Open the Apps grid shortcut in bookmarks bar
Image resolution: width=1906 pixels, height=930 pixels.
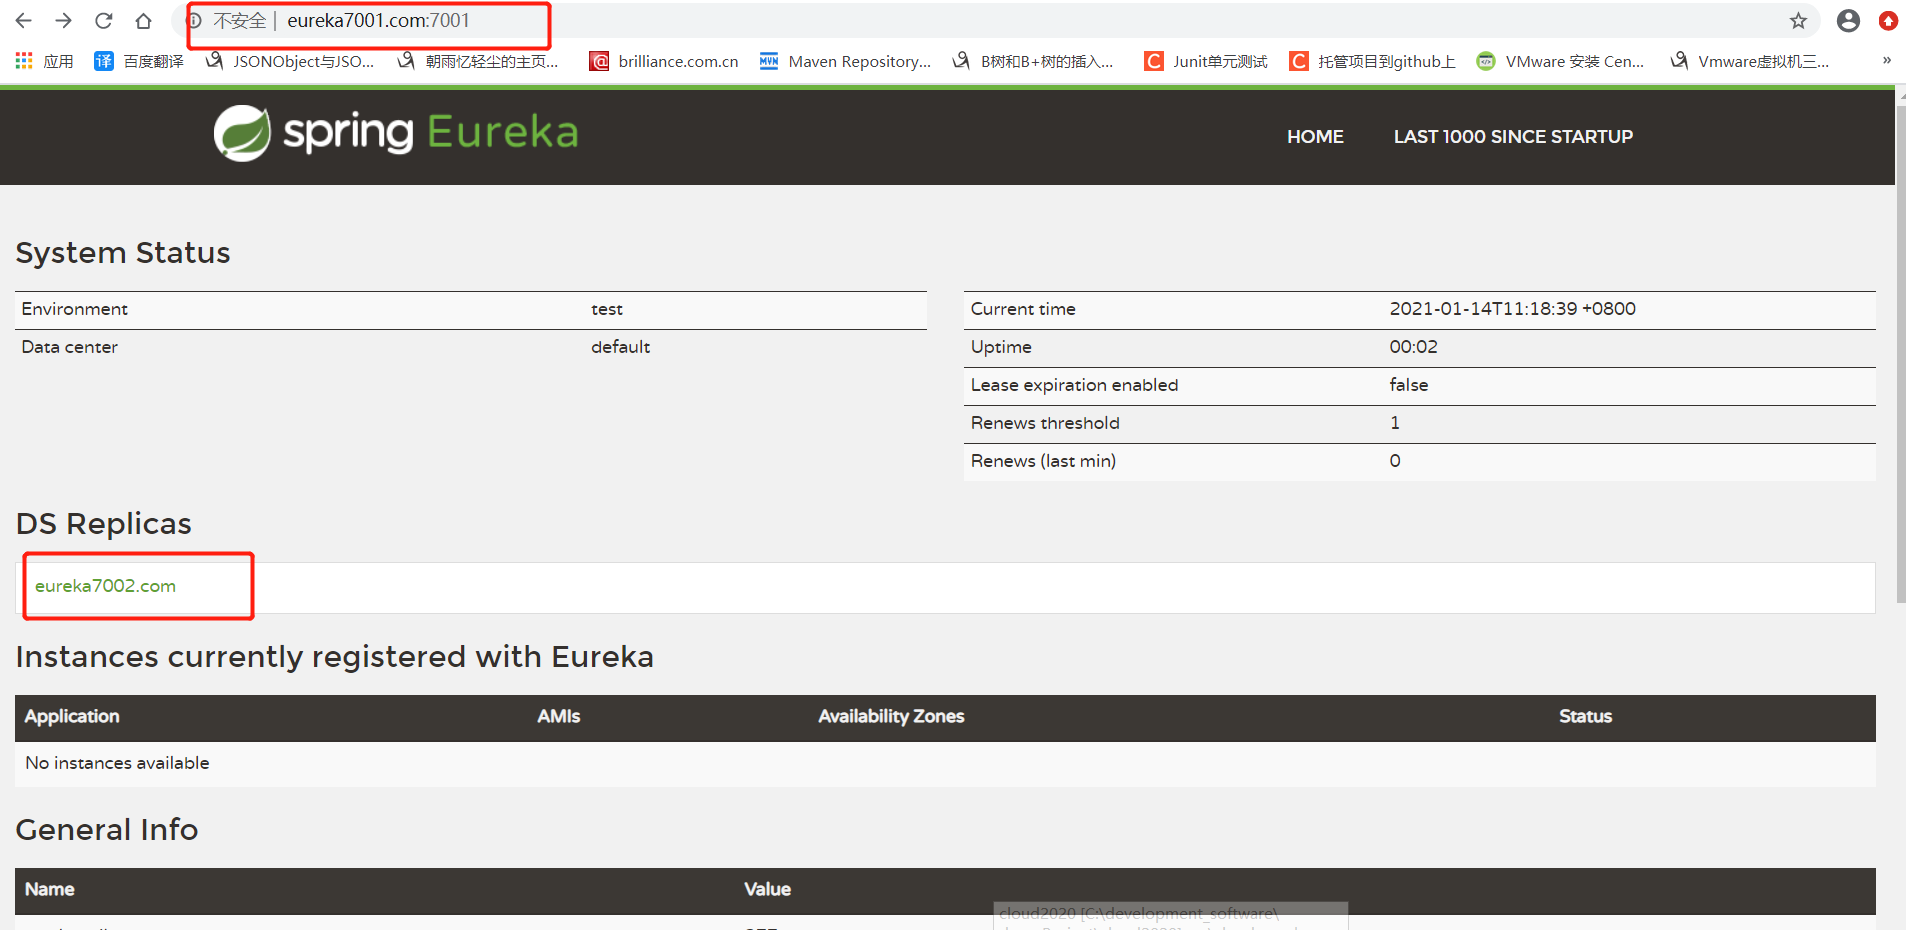pyautogui.click(x=45, y=61)
